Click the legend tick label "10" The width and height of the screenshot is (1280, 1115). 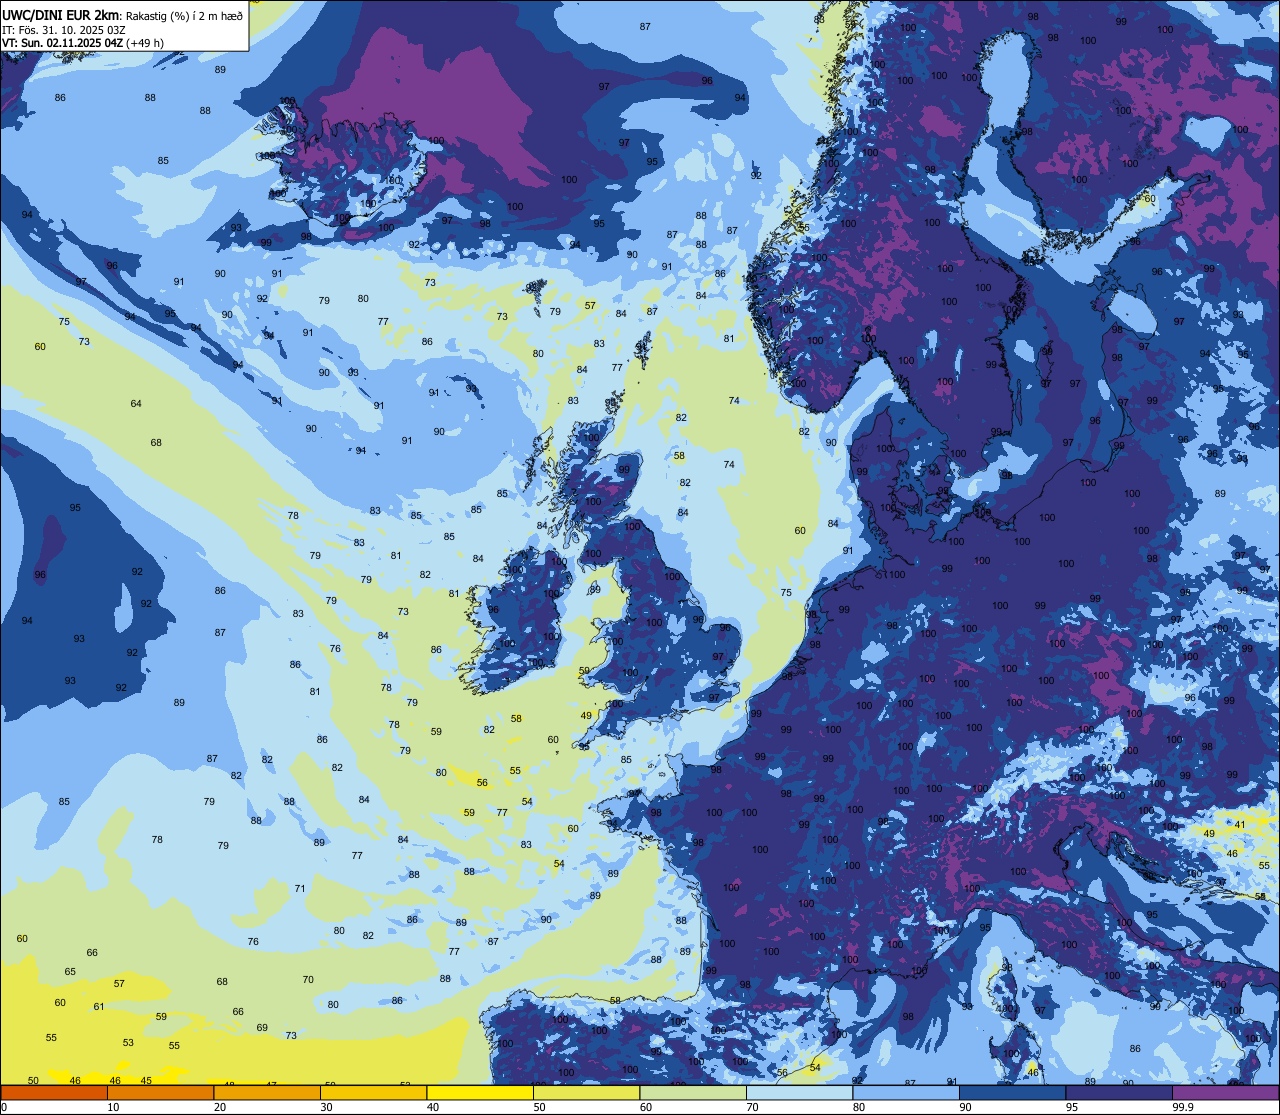113,1107
